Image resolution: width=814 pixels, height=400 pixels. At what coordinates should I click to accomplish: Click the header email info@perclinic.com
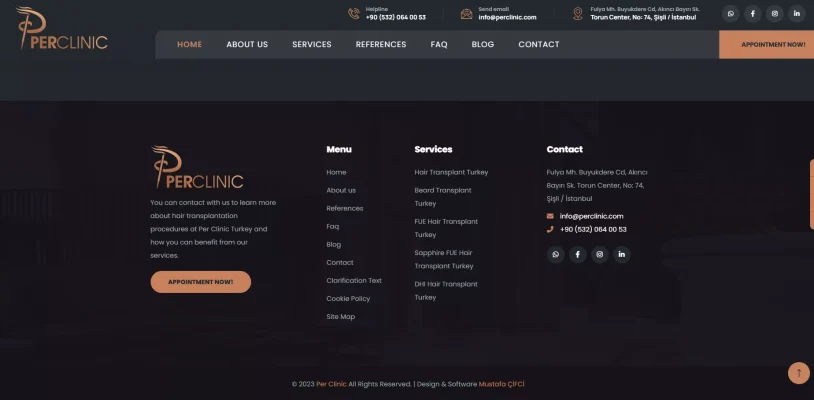pyautogui.click(x=507, y=17)
